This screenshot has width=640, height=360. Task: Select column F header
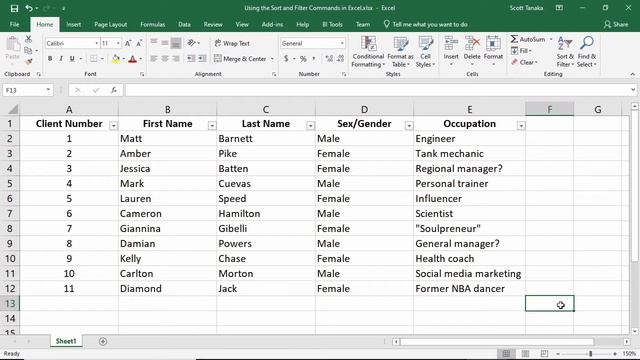coord(549,109)
